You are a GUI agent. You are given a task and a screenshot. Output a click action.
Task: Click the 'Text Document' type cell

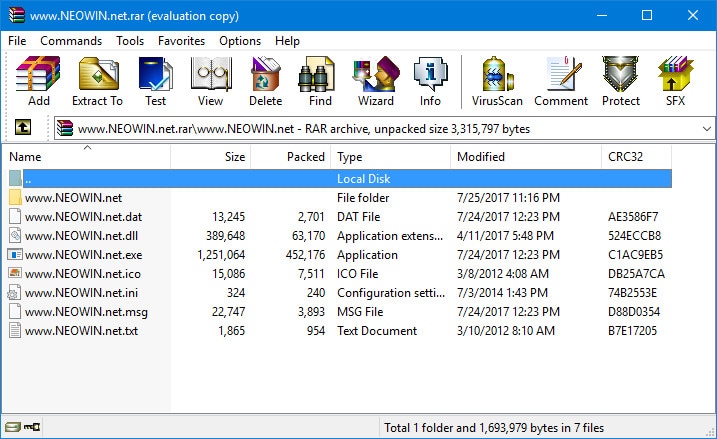coord(377,331)
